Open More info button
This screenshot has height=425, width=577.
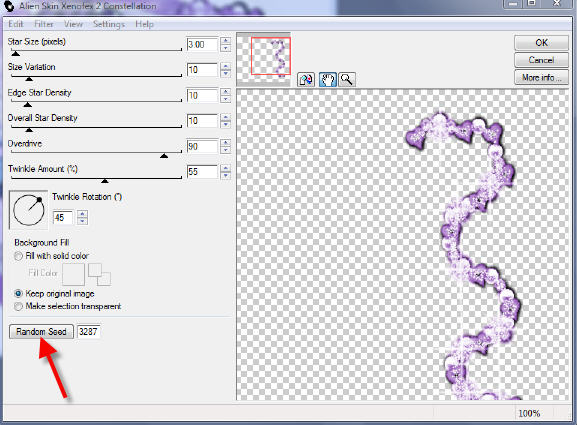click(x=541, y=78)
